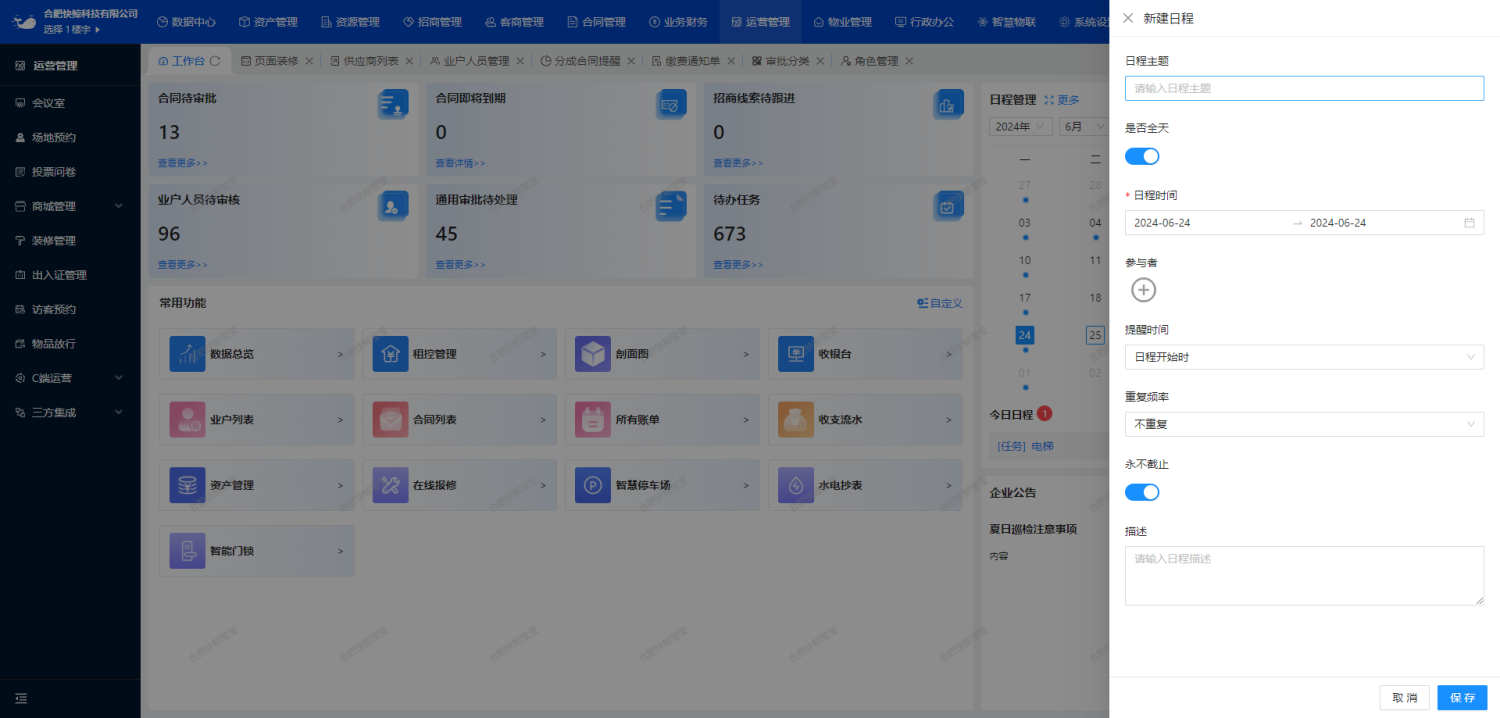Open the 资产管理 shortcut tile
The height and width of the screenshot is (718, 1500).
pos(257,485)
